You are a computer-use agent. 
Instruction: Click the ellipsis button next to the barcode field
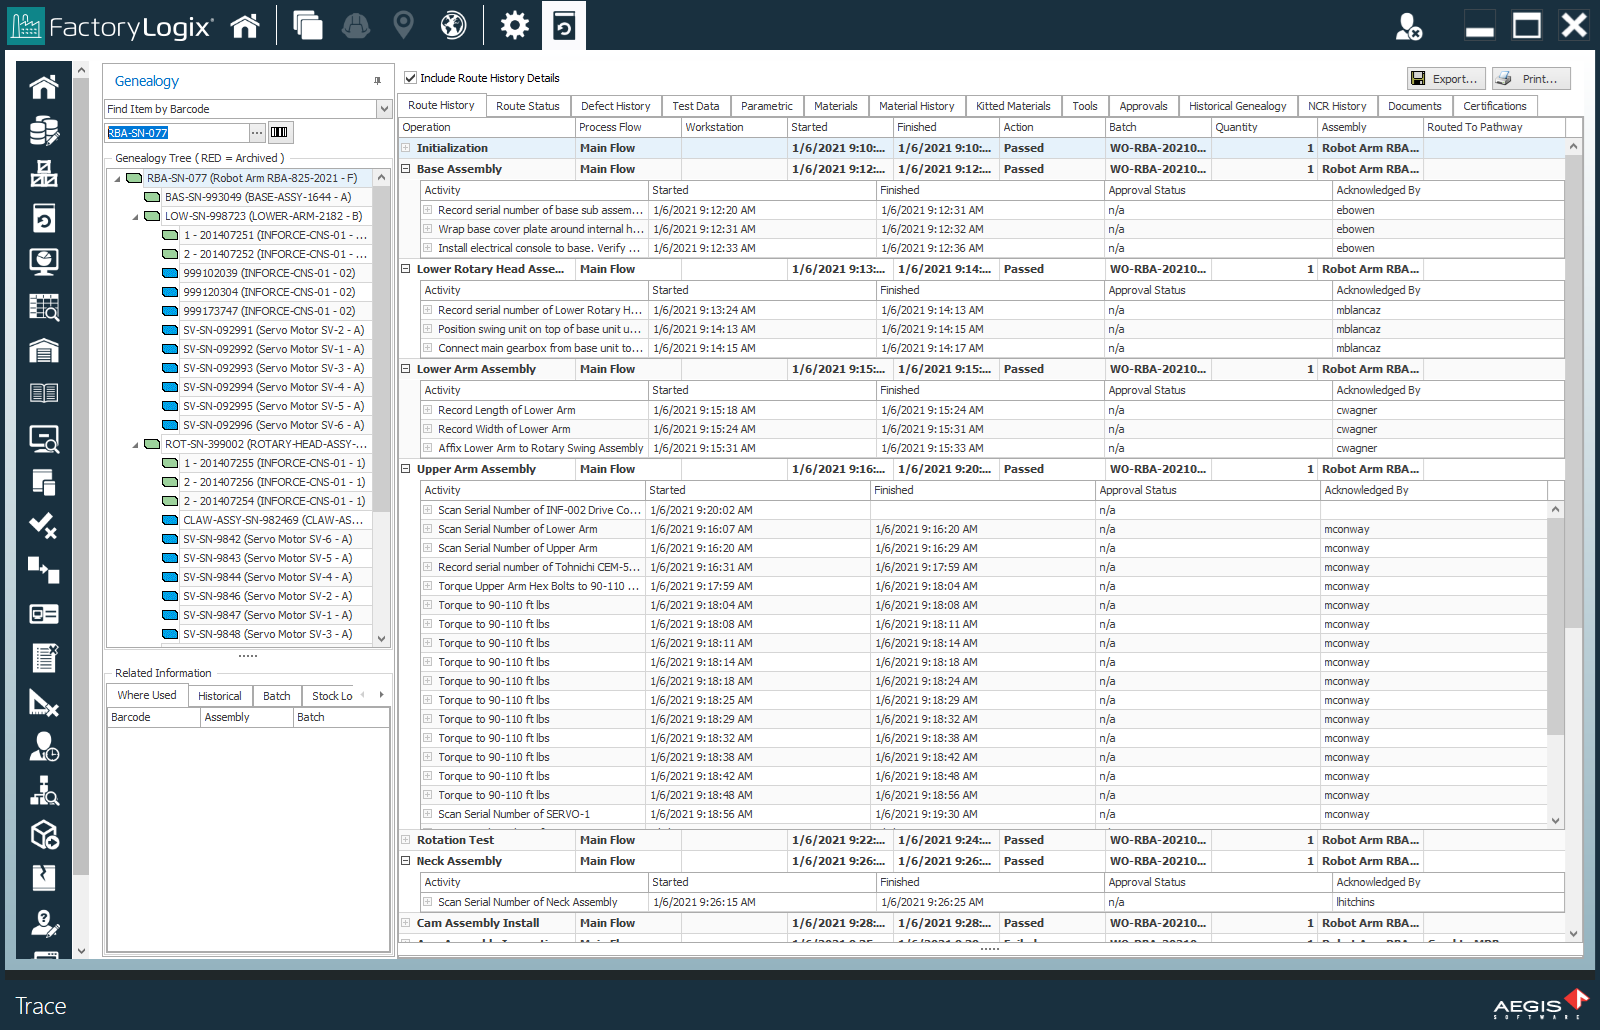point(258,132)
